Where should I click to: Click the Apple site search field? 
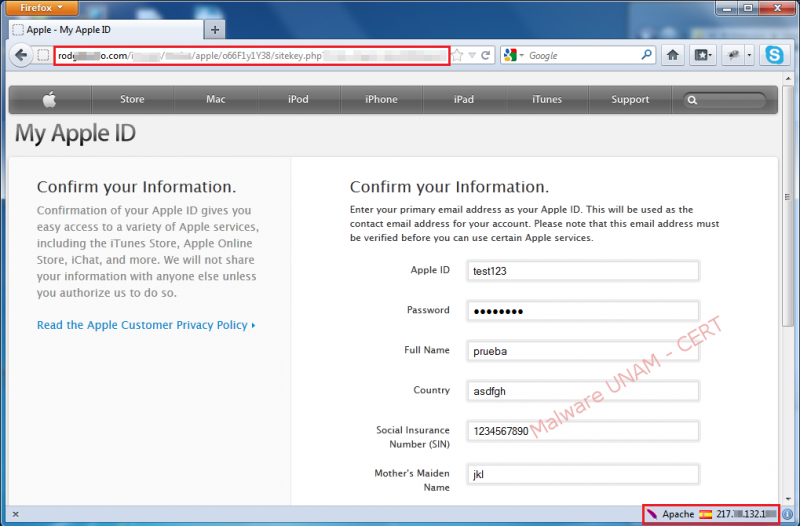[724, 100]
